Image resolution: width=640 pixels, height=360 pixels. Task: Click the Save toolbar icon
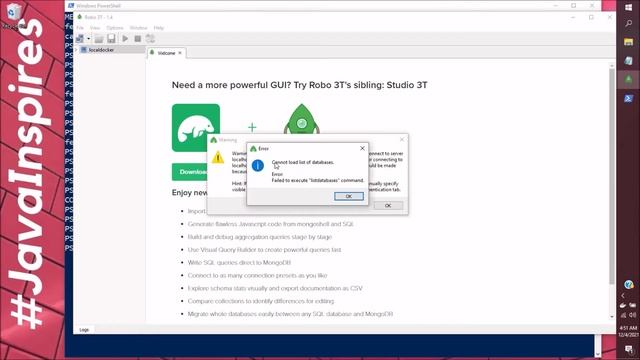click(x=111, y=39)
